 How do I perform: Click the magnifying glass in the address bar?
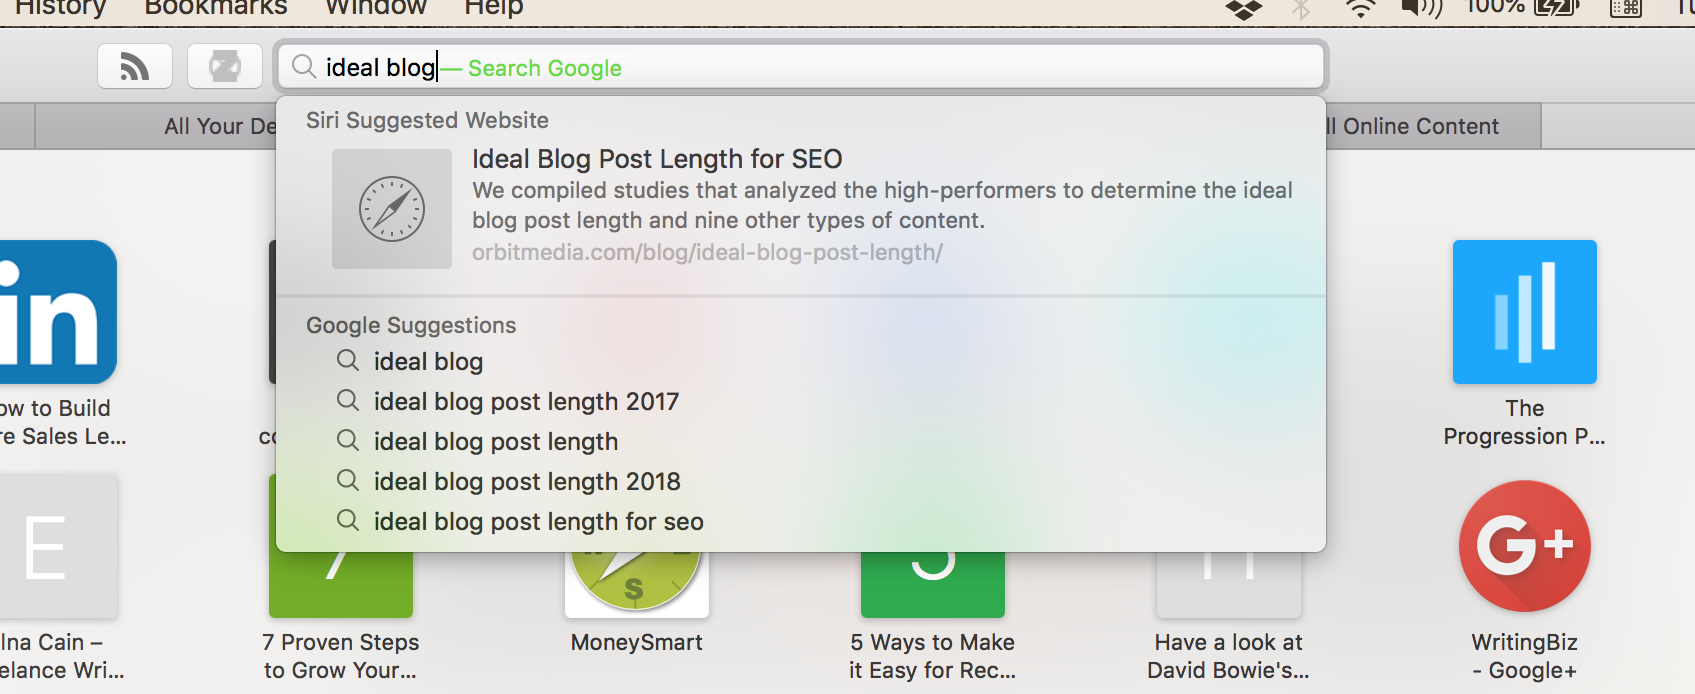coord(304,67)
